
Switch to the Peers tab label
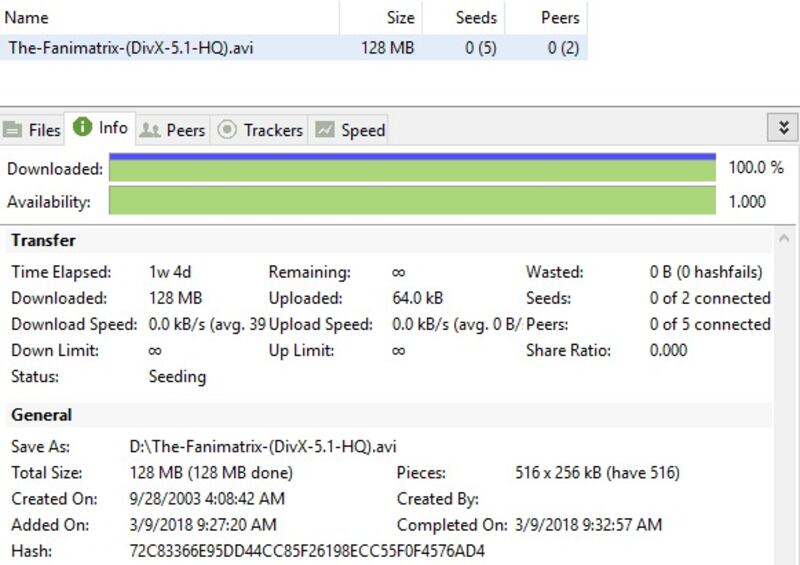point(185,130)
